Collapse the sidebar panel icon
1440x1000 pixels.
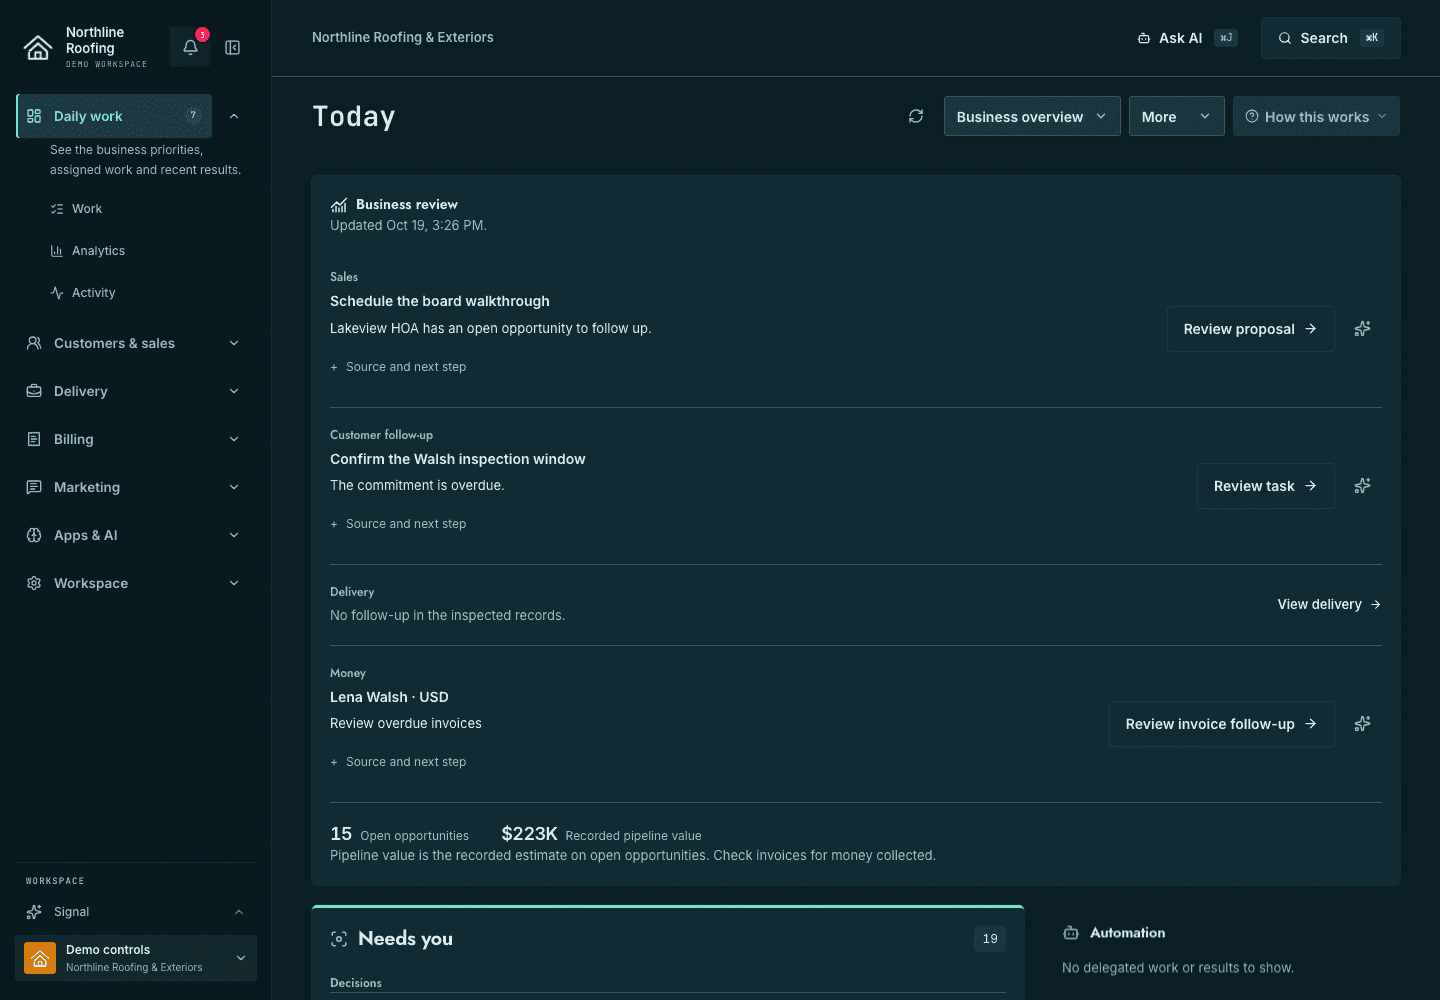click(x=233, y=47)
